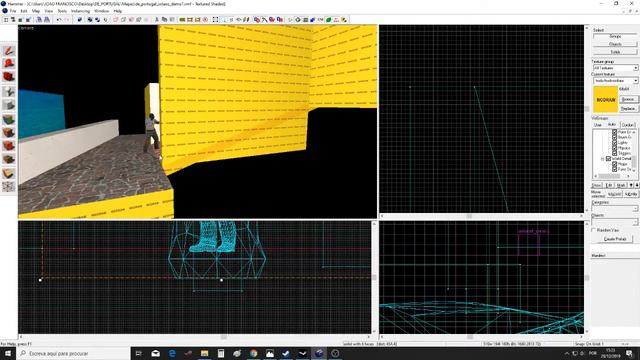Viewport: 640px width, 360px height.
Task: Toggle first checkbox in VisGroups list
Action: [x=615, y=132]
